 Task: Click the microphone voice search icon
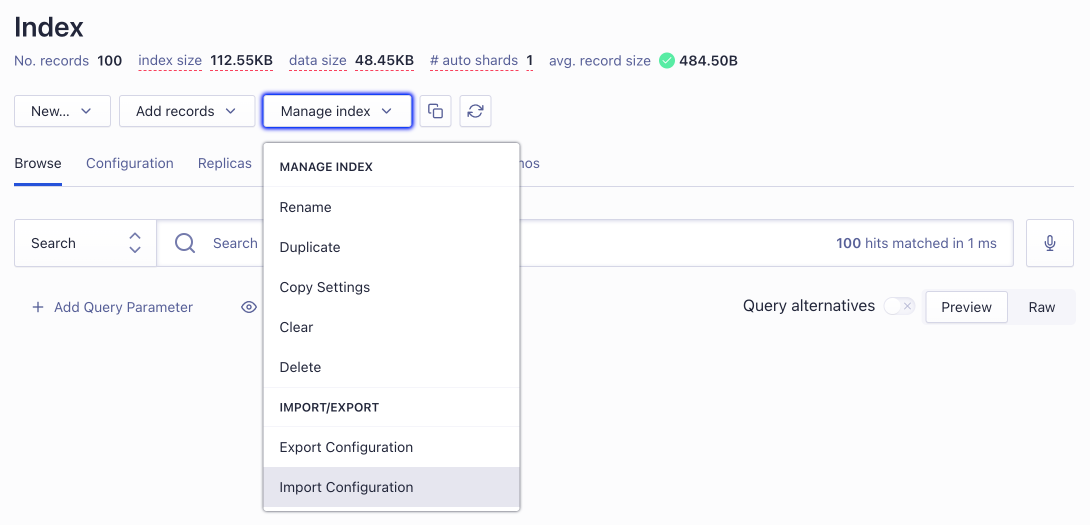[x=1050, y=243]
